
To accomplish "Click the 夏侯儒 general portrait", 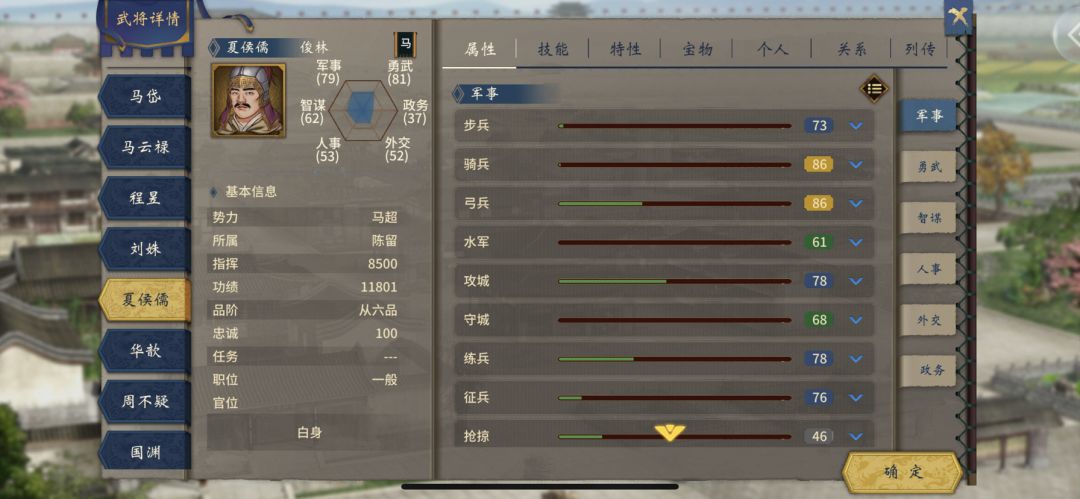I will pyautogui.click(x=249, y=101).
